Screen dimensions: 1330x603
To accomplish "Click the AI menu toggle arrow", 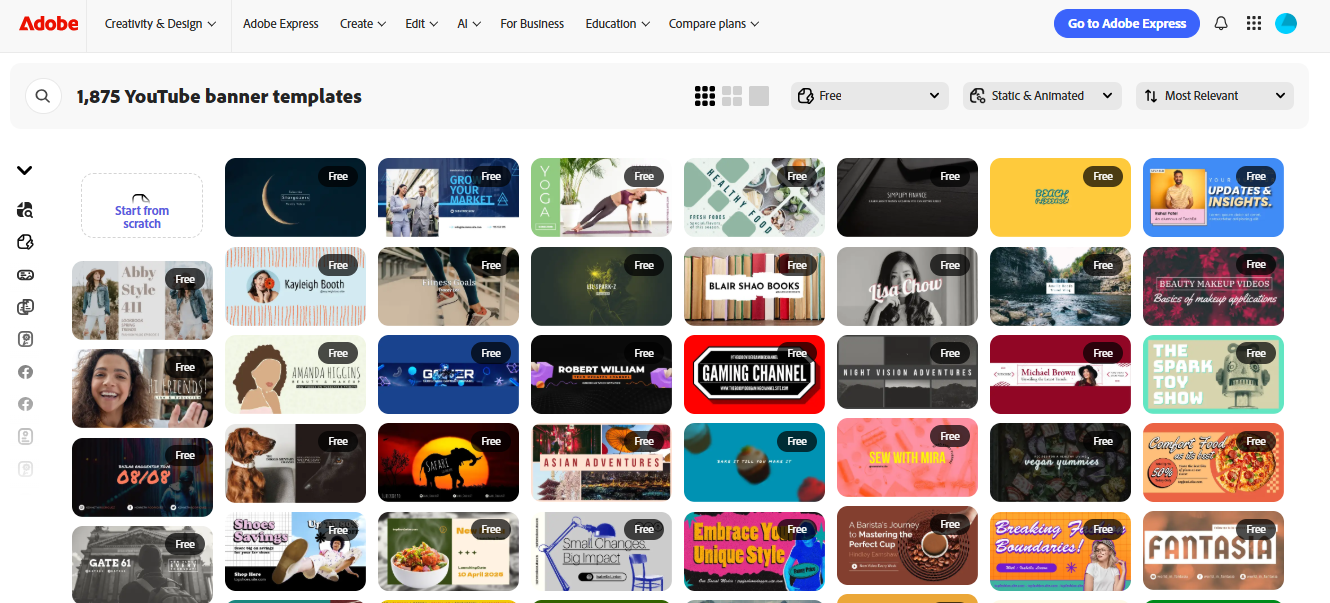I will [x=479, y=24].
